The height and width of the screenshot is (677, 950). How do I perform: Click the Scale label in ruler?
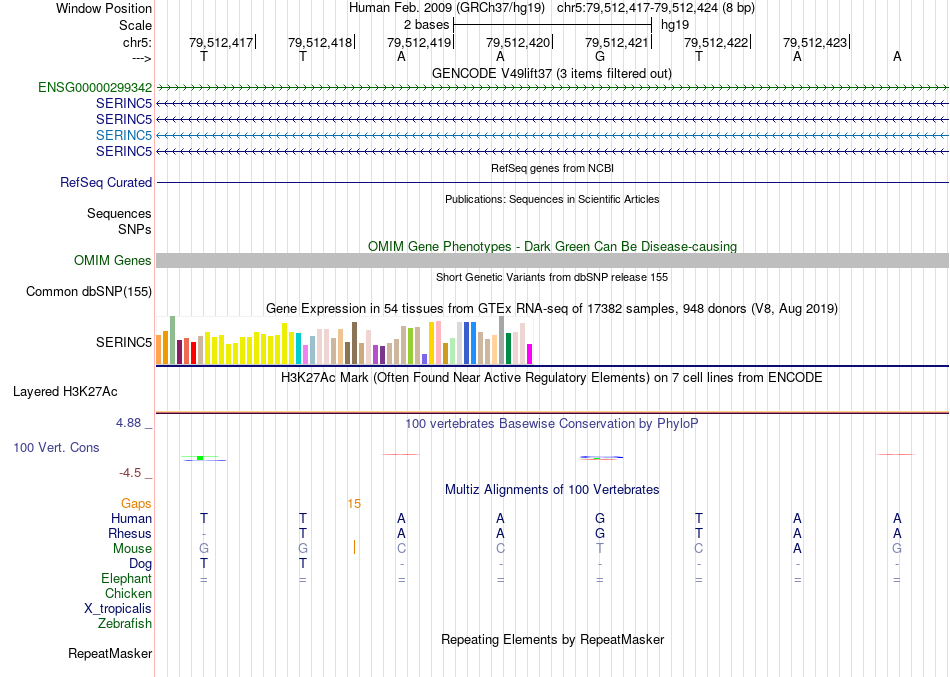(x=136, y=25)
